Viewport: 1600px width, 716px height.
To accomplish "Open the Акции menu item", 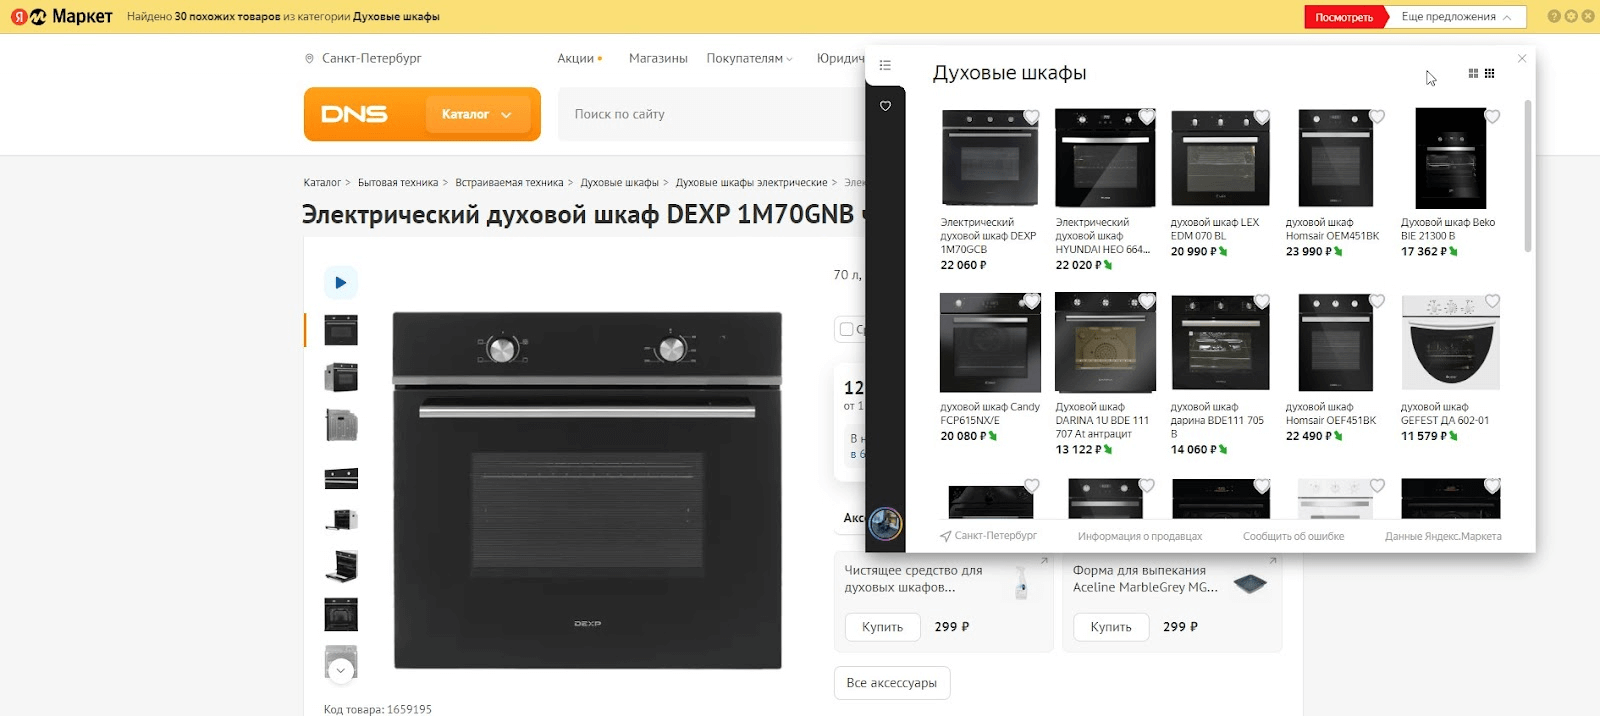I will coord(576,59).
